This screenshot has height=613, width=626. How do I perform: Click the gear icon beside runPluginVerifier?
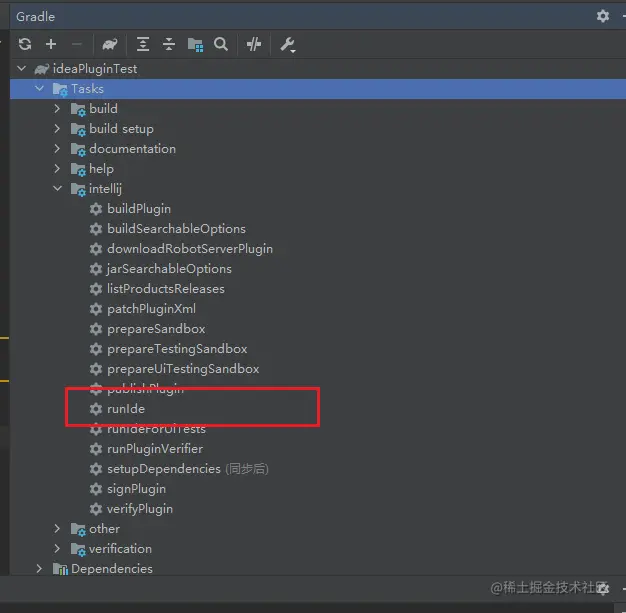coord(96,449)
